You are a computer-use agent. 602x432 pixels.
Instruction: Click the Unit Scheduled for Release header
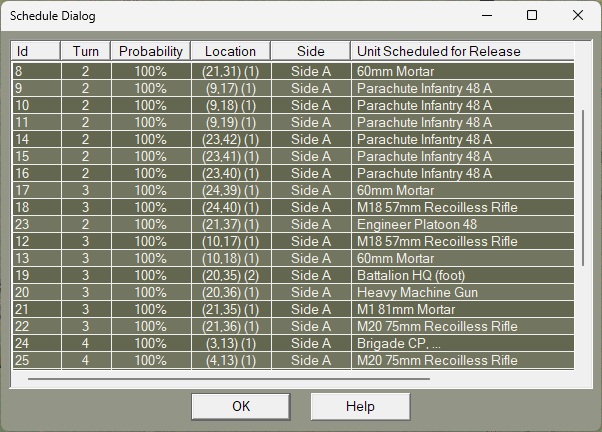(462, 51)
